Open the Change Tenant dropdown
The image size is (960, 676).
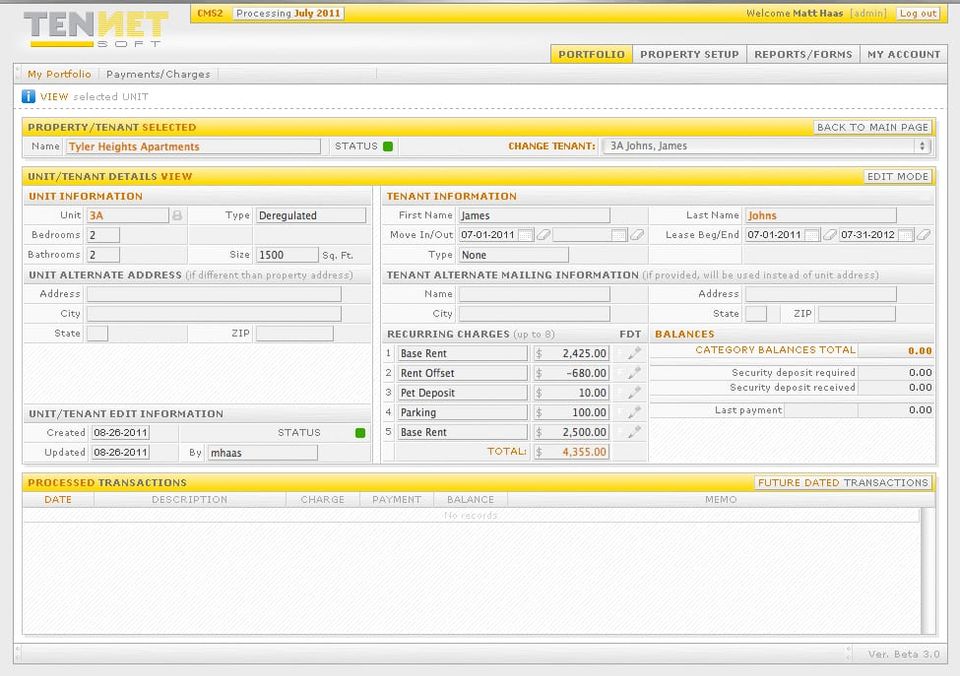[766, 146]
